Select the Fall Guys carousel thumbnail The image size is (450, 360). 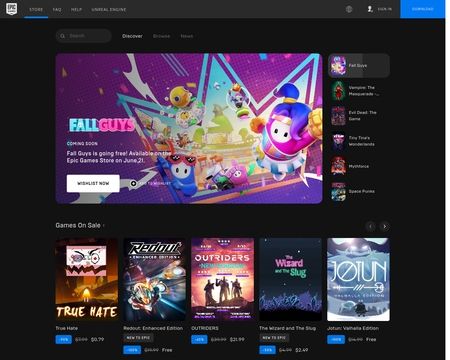(x=359, y=66)
